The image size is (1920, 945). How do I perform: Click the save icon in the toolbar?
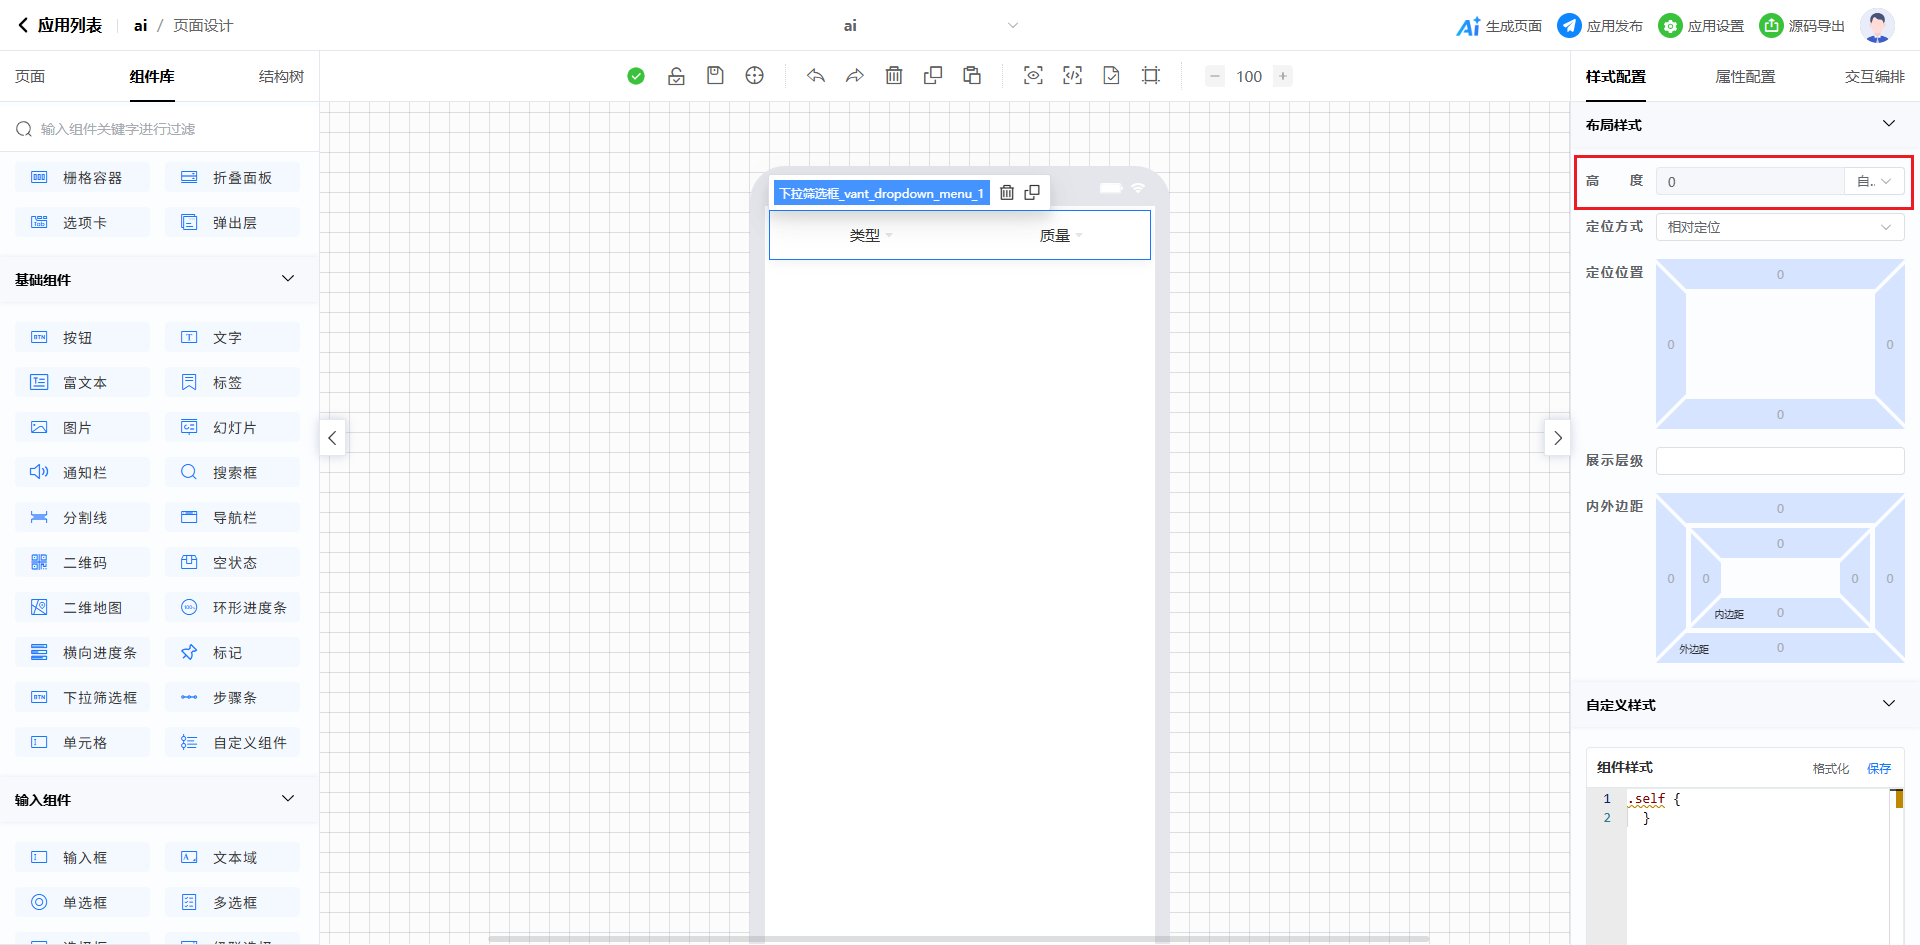(715, 76)
